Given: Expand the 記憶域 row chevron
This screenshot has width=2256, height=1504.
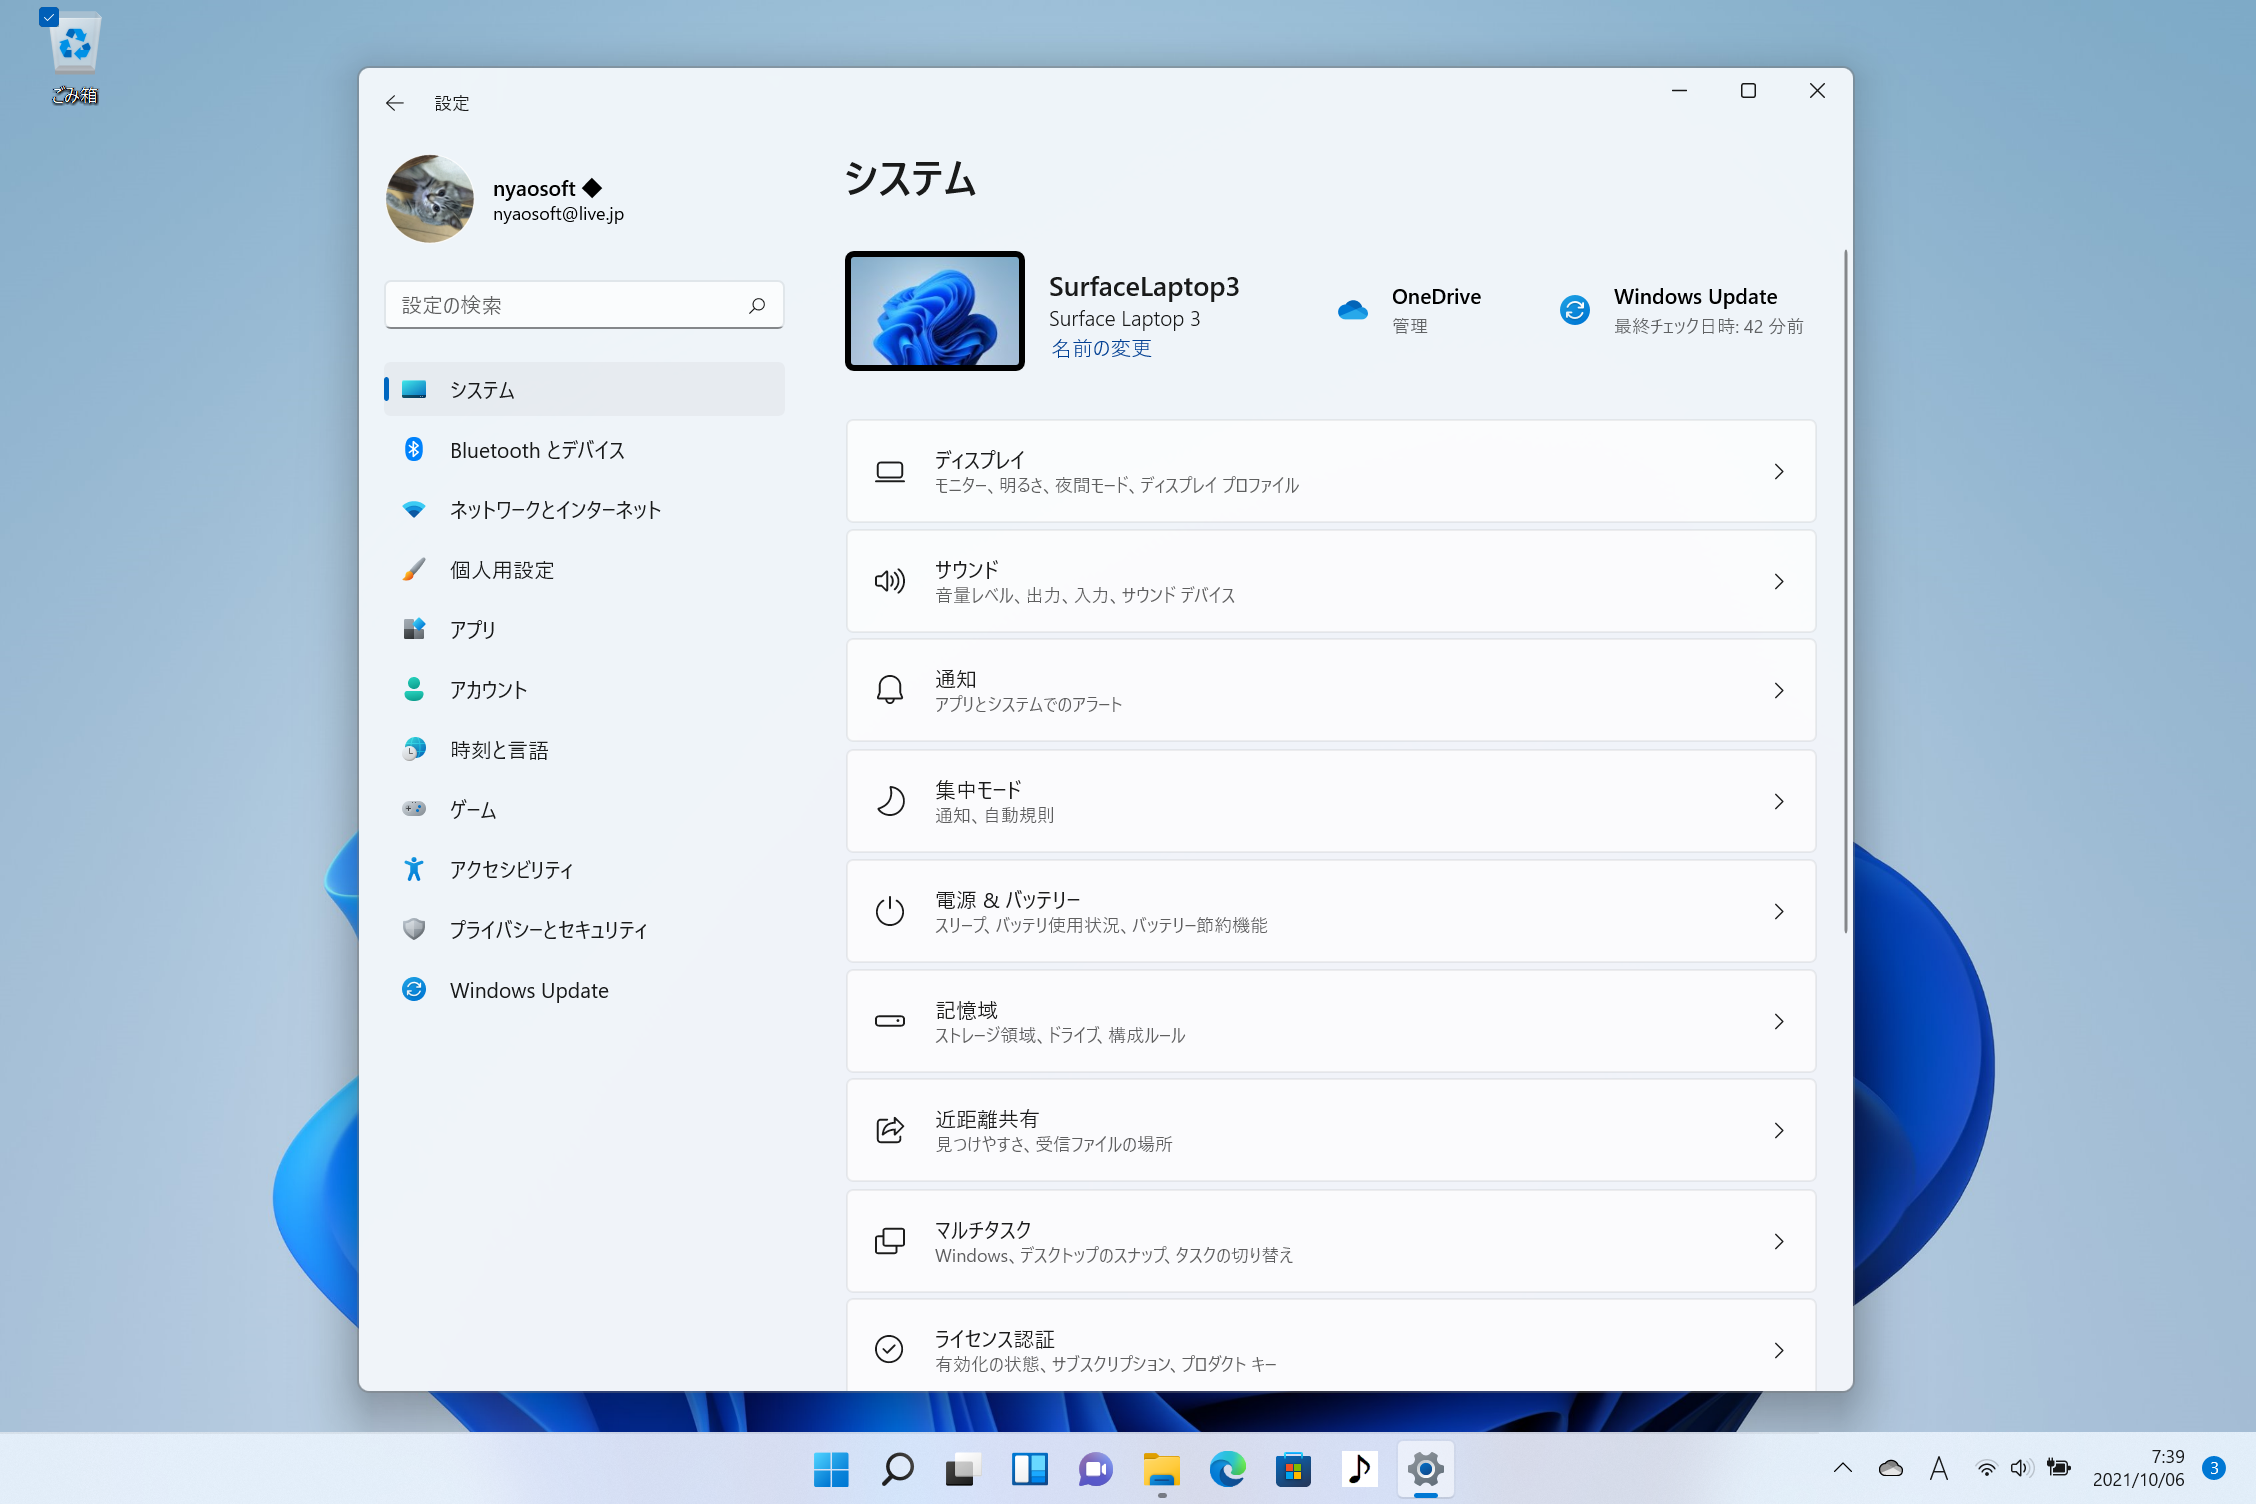Looking at the screenshot, I should click(1779, 1021).
